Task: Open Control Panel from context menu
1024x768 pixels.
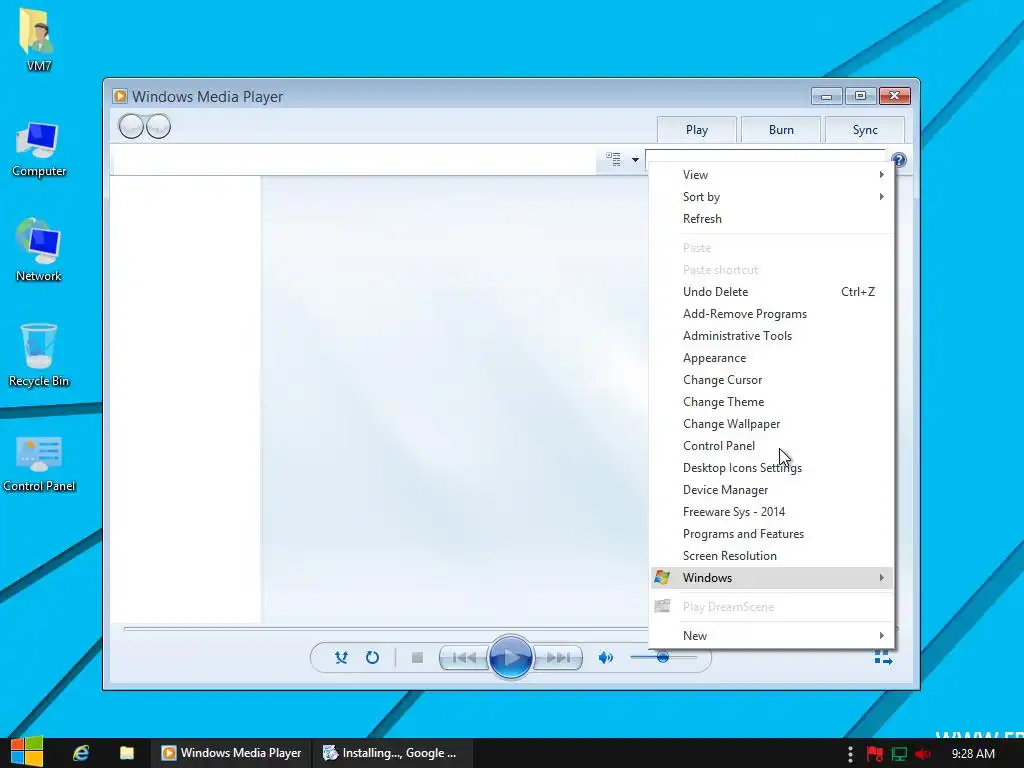Action: click(x=772, y=446)
